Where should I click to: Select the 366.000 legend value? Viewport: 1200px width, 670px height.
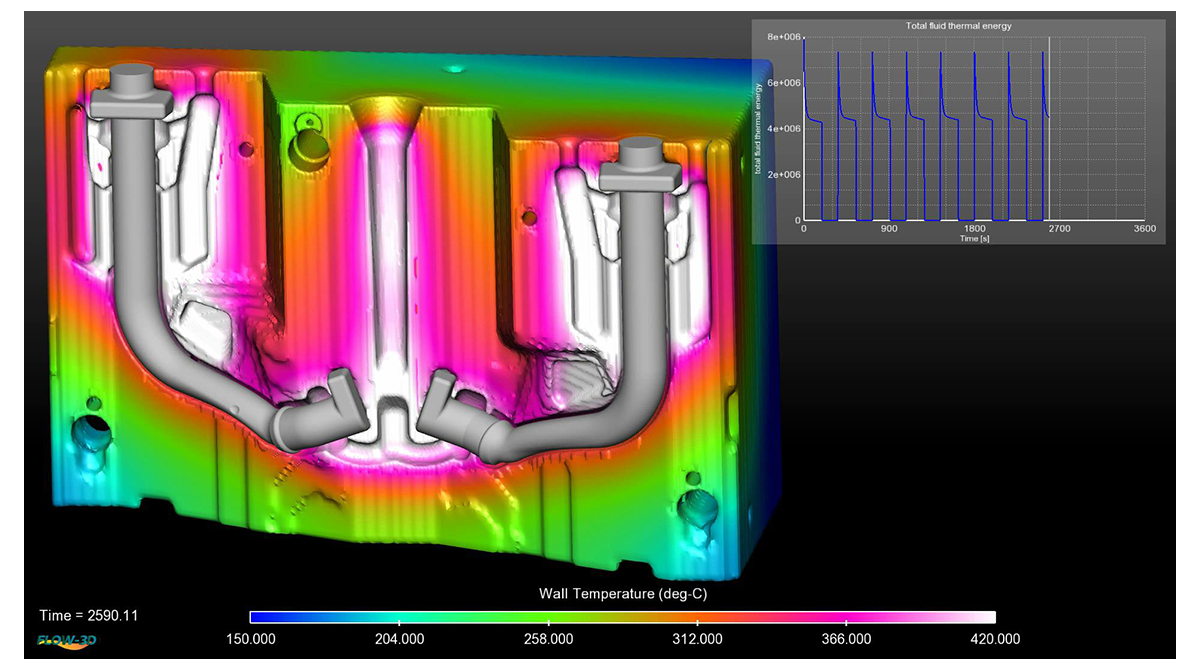click(846, 639)
